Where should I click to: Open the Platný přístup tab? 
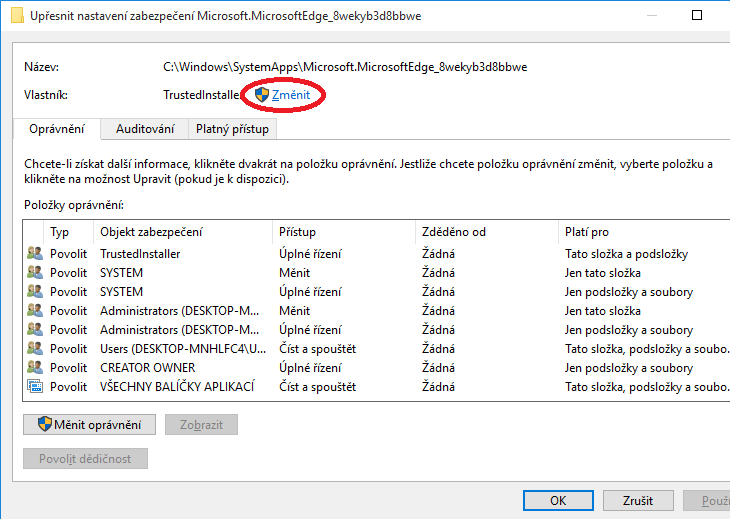(232, 129)
